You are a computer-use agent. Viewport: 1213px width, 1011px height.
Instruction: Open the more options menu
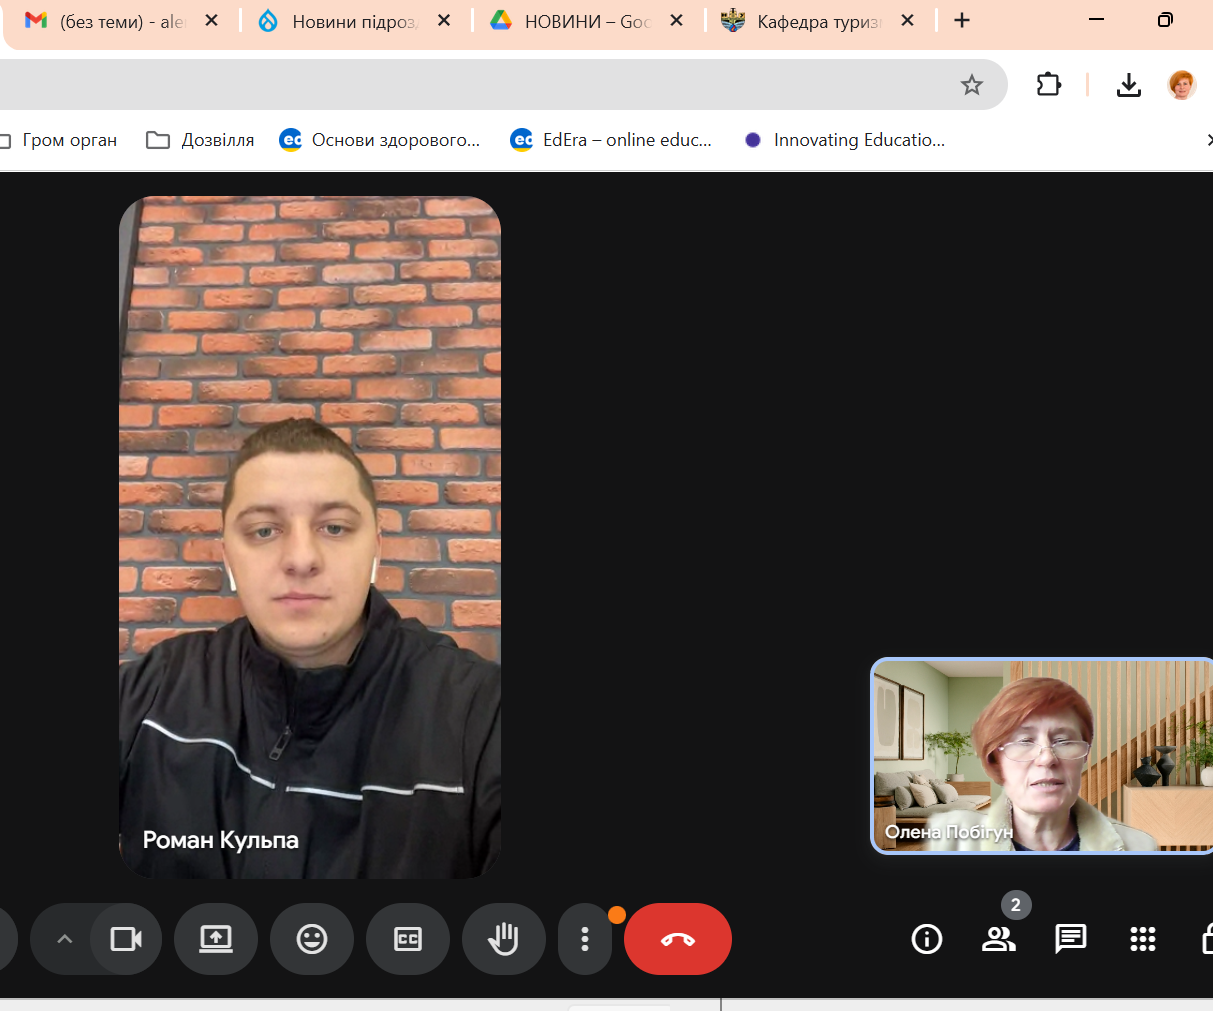(x=585, y=939)
